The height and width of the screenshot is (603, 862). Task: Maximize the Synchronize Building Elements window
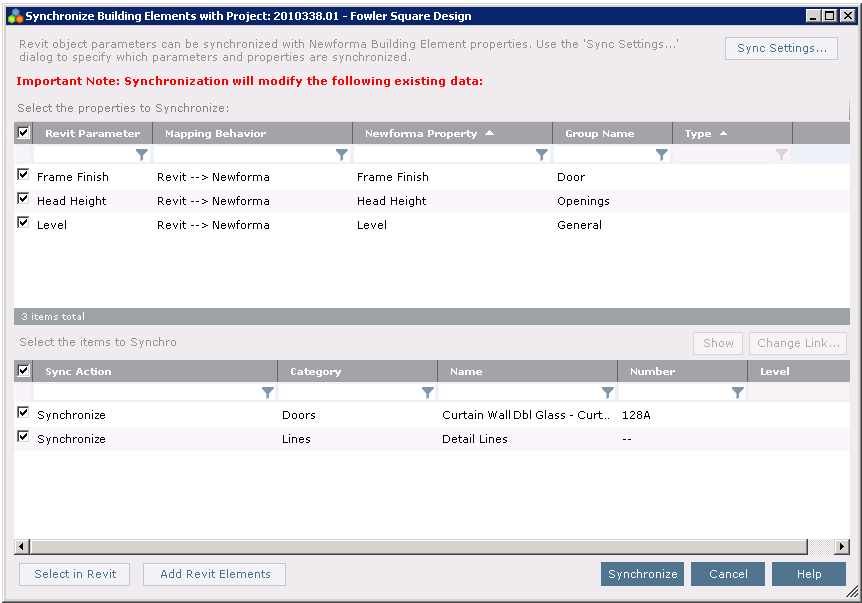(829, 16)
